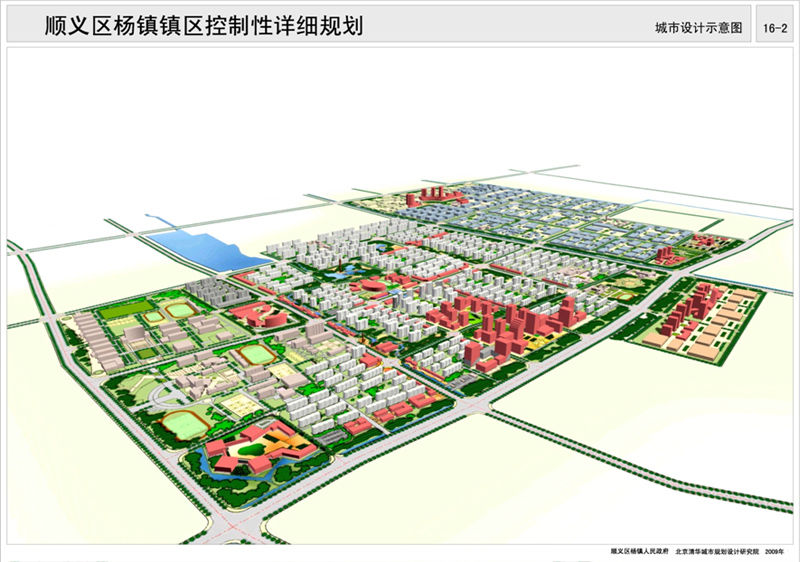Image resolution: width=800 pixels, height=562 pixels.
Task: Click the round red building in the town centre
Action: [x=371, y=288]
